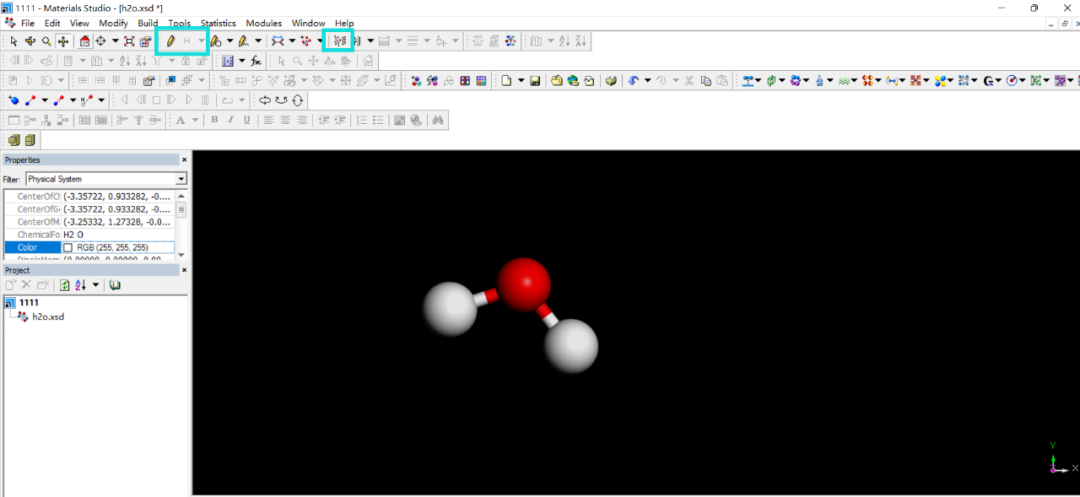Open the Recenter tool dropdown arrow

pos(115,41)
